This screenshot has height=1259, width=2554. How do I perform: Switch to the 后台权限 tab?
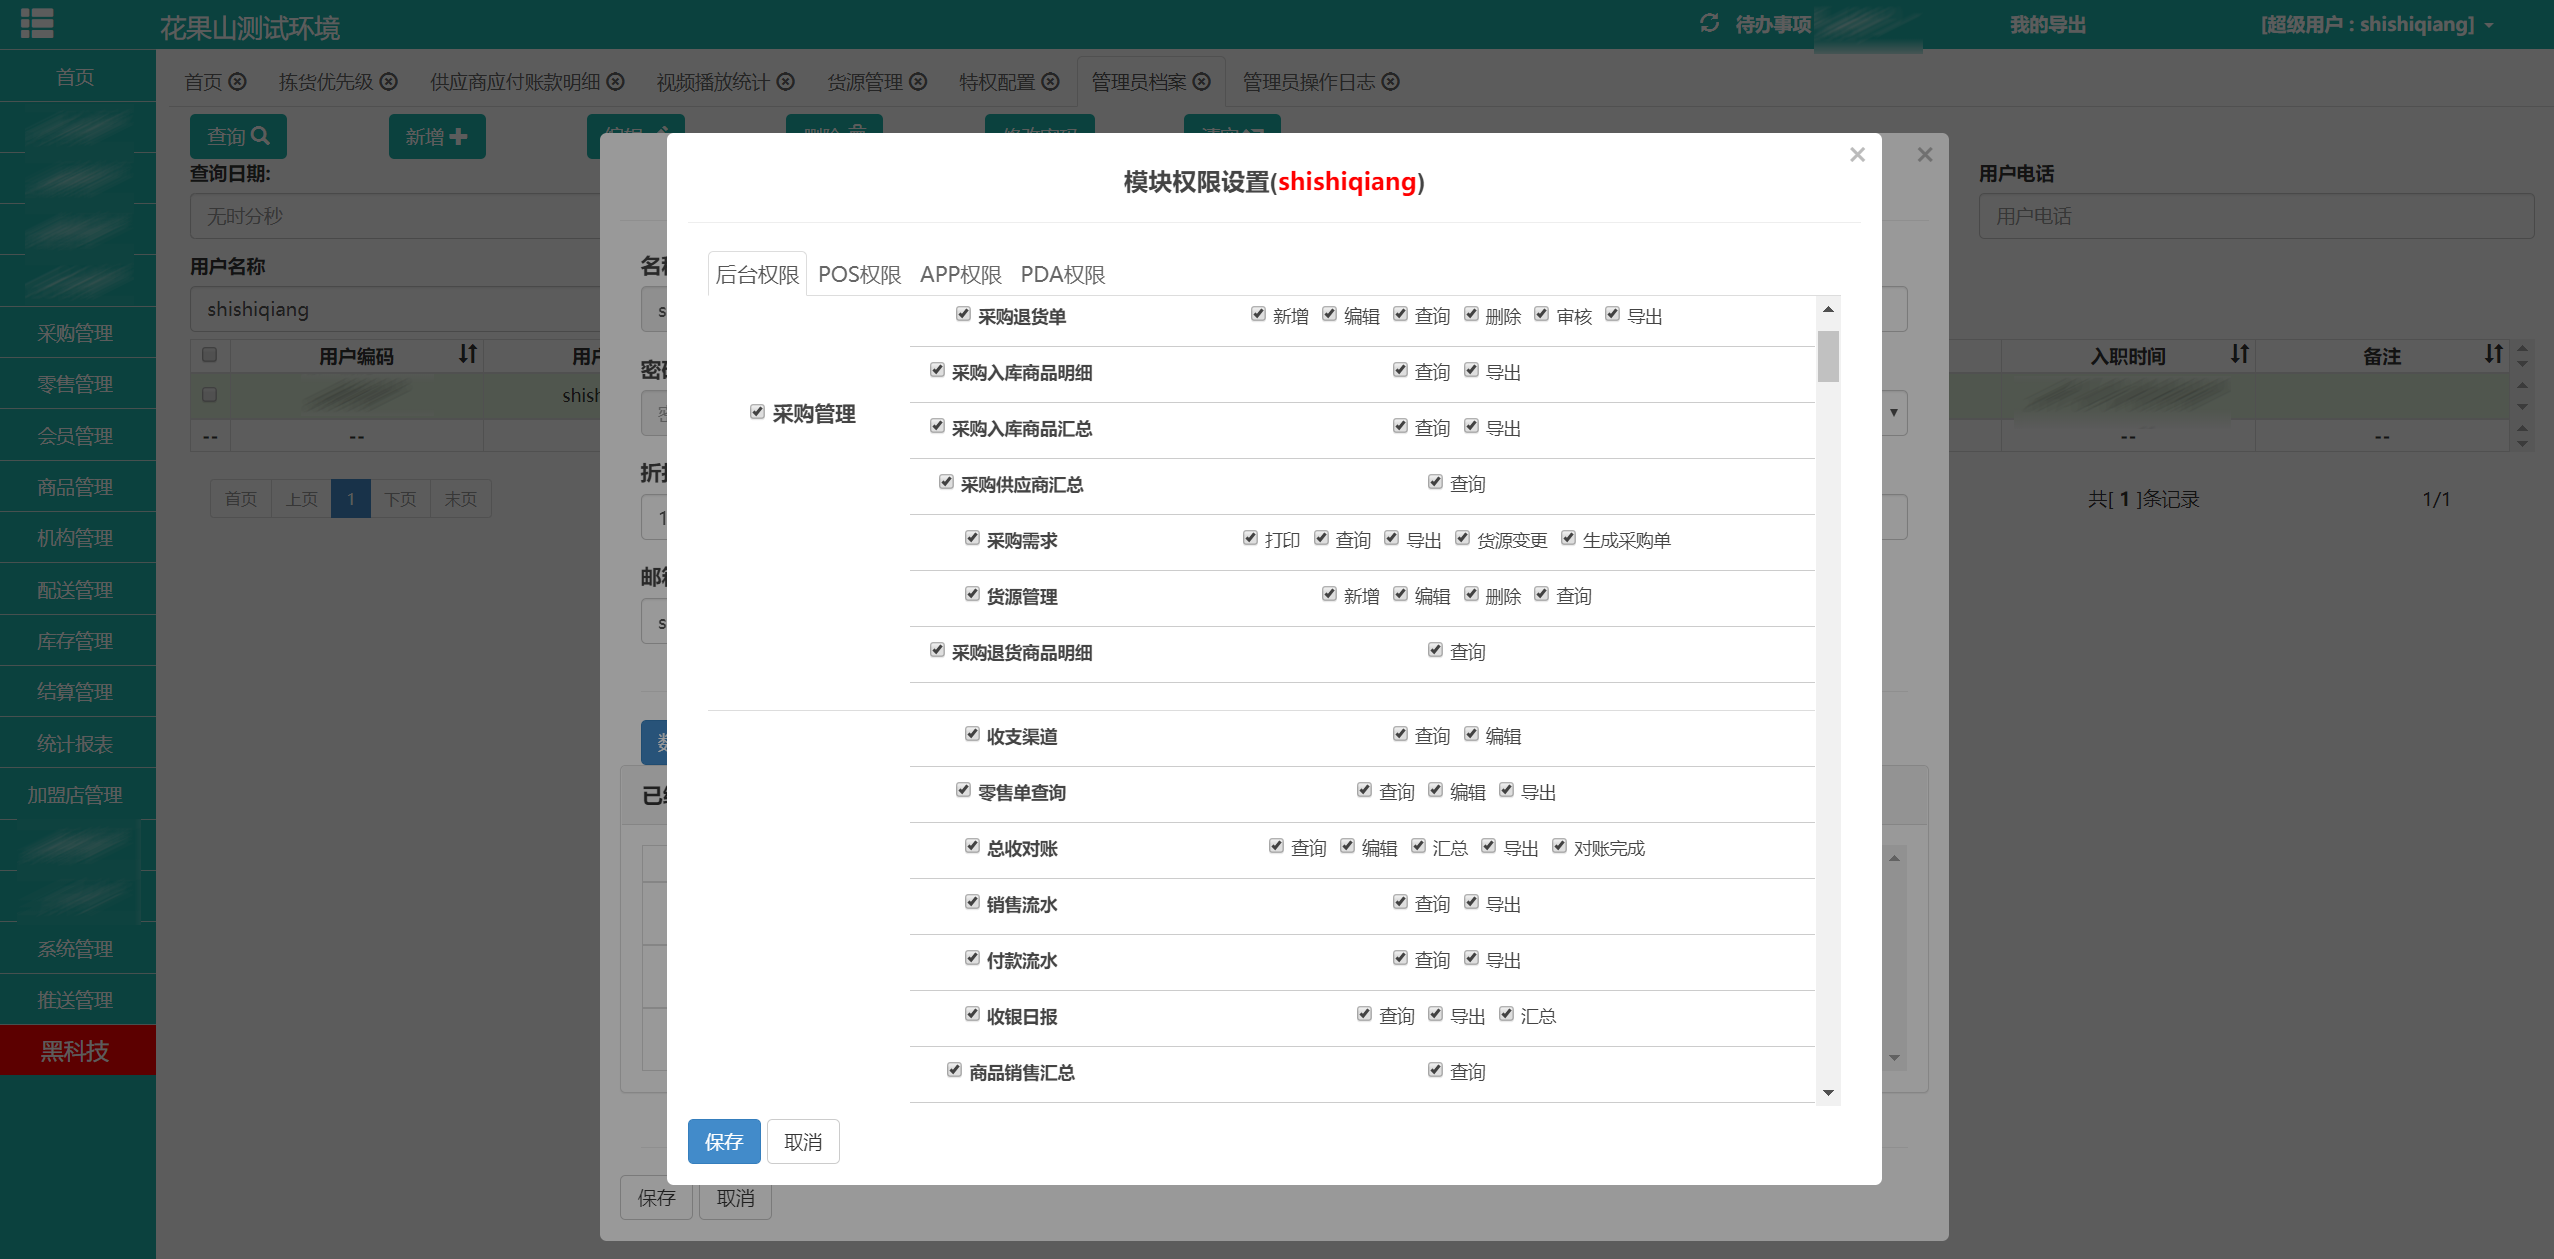pos(757,274)
